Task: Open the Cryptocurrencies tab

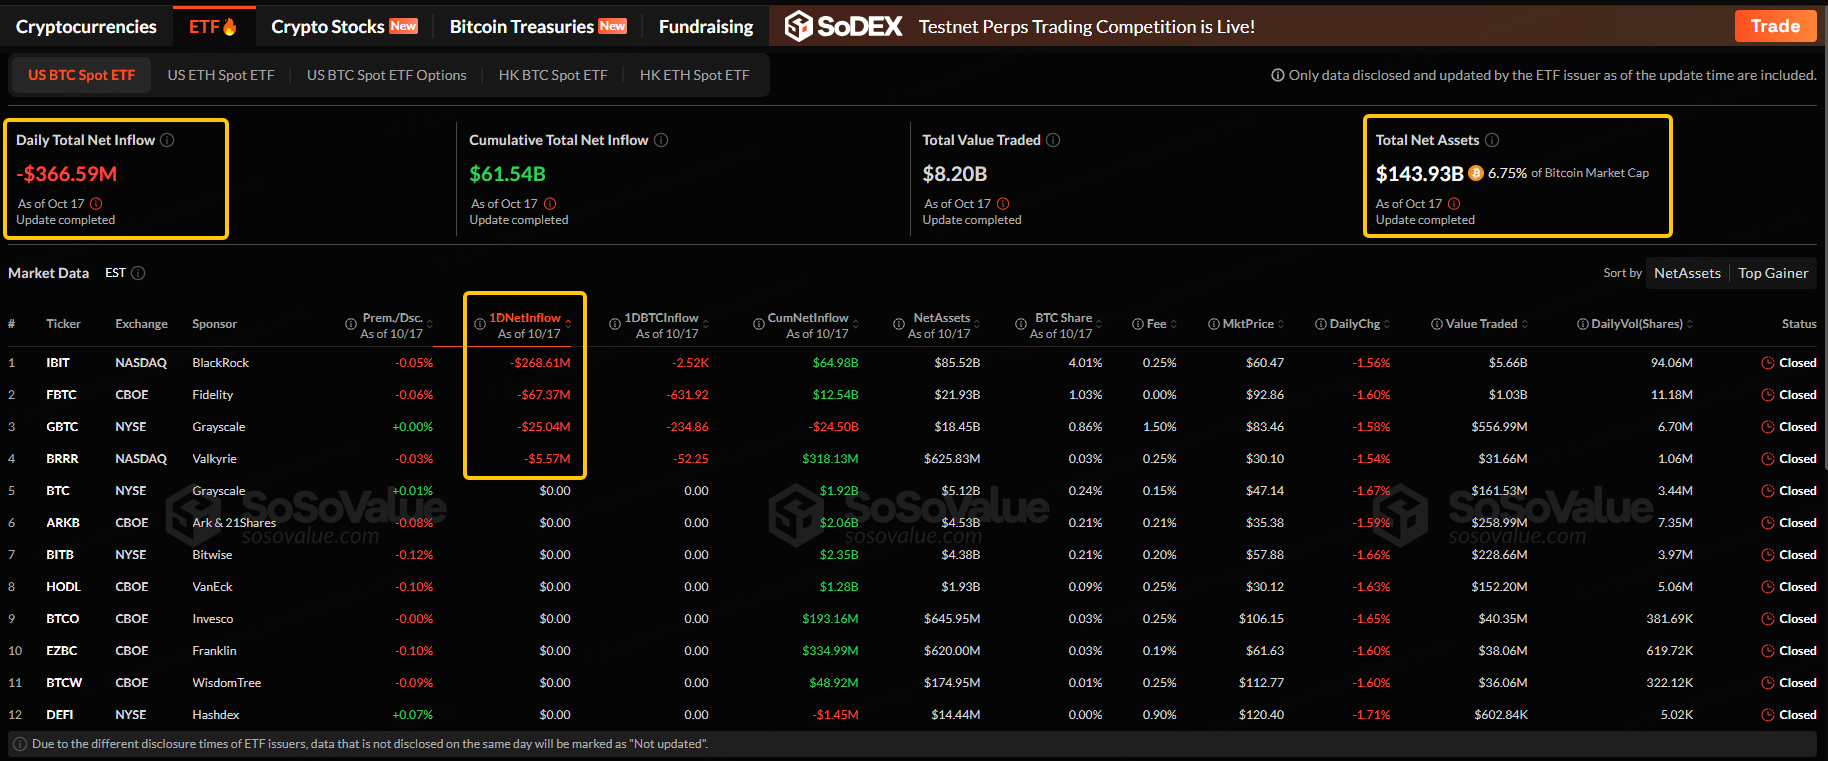Action: 86,27
